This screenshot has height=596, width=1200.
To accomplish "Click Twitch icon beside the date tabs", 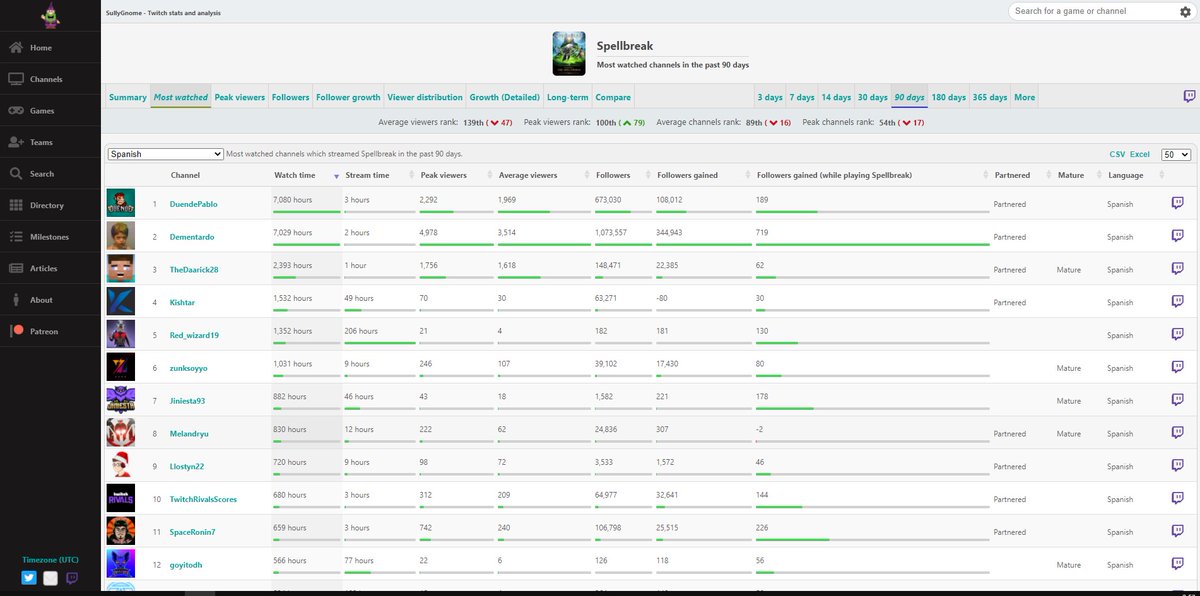I will (1189, 97).
